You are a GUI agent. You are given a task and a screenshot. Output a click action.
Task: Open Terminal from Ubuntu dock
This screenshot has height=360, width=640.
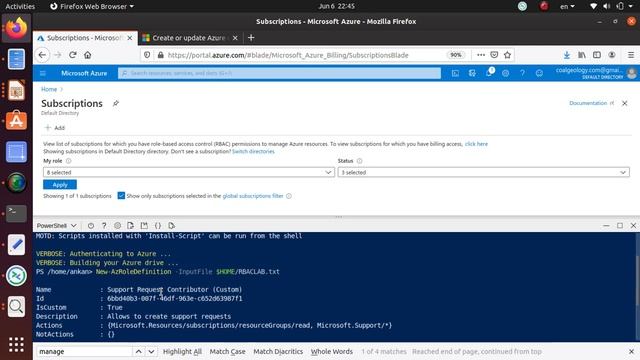16,213
